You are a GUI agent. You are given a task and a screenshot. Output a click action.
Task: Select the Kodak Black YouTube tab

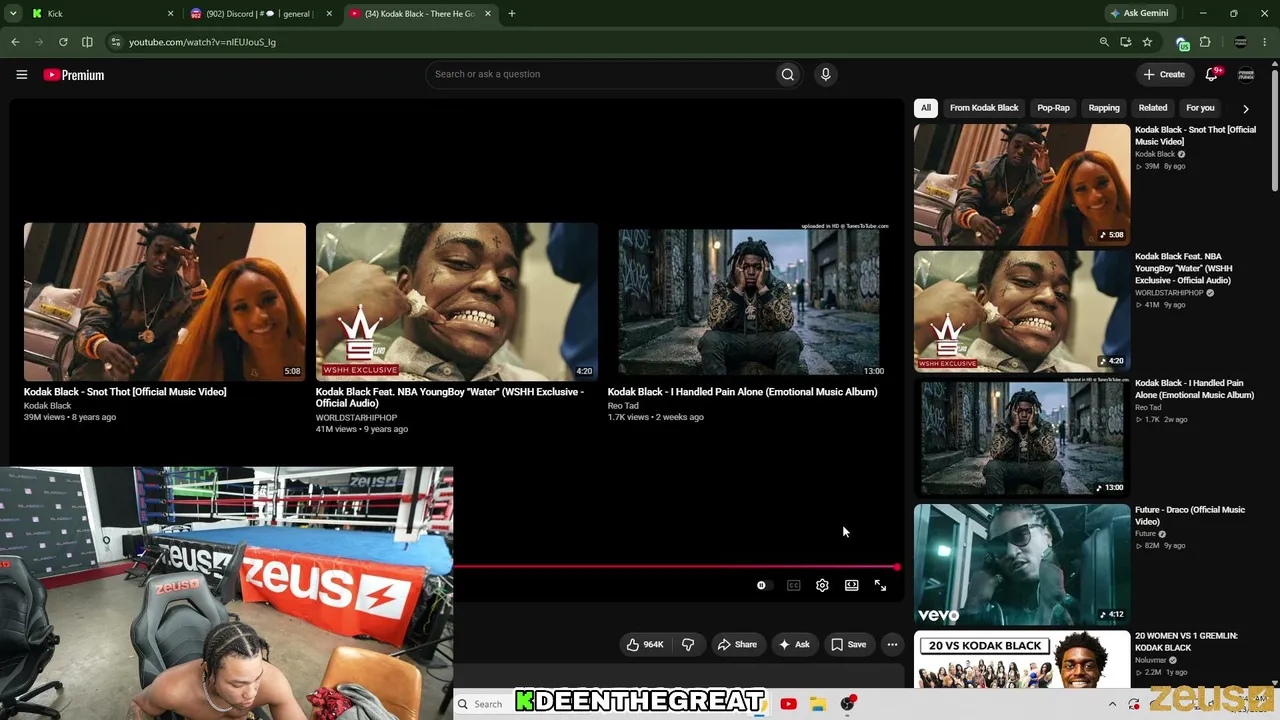[x=420, y=14]
